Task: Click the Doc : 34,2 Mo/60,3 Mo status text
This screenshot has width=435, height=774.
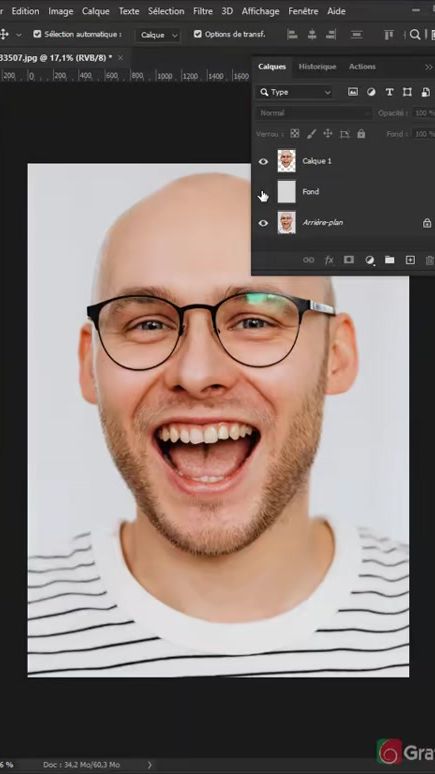Action: pyautogui.click(x=81, y=765)
